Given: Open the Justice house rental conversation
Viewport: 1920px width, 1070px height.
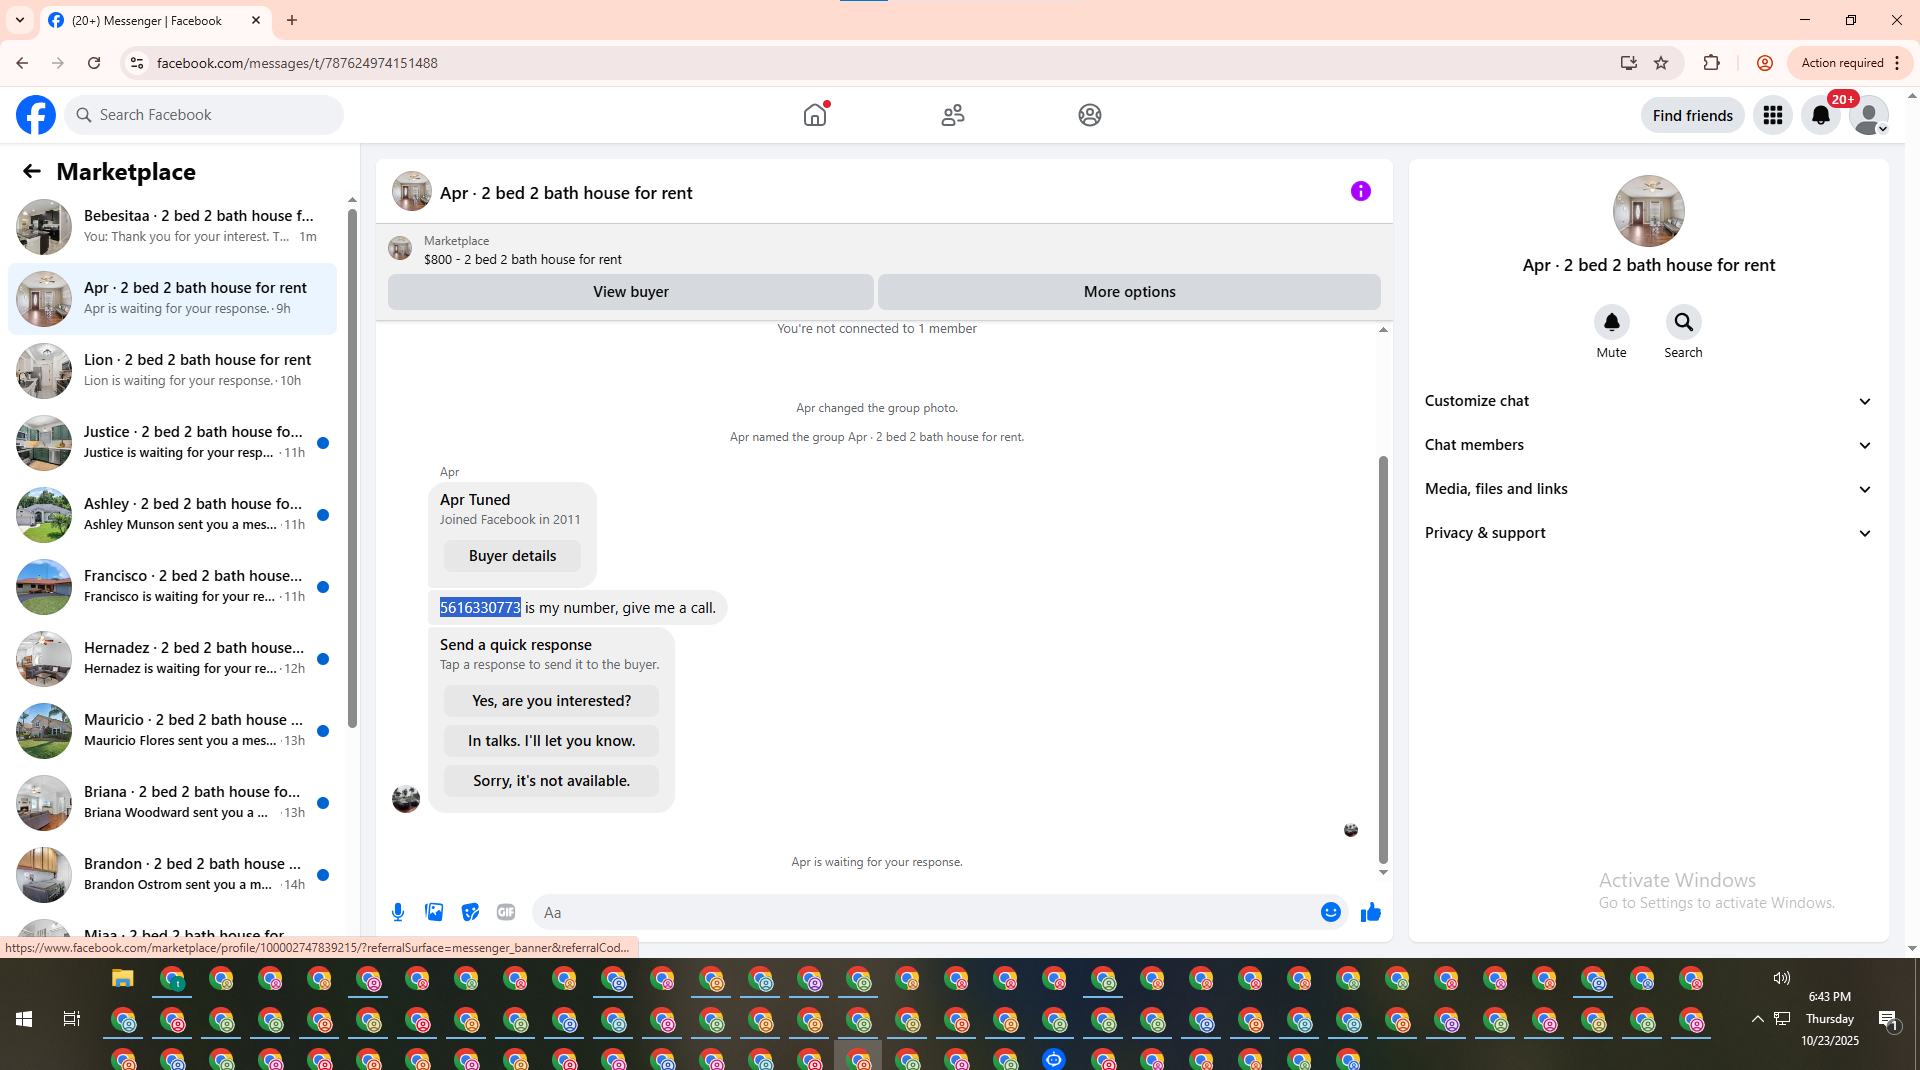Looking at the screenshot, I should click(x=172, y=443).
